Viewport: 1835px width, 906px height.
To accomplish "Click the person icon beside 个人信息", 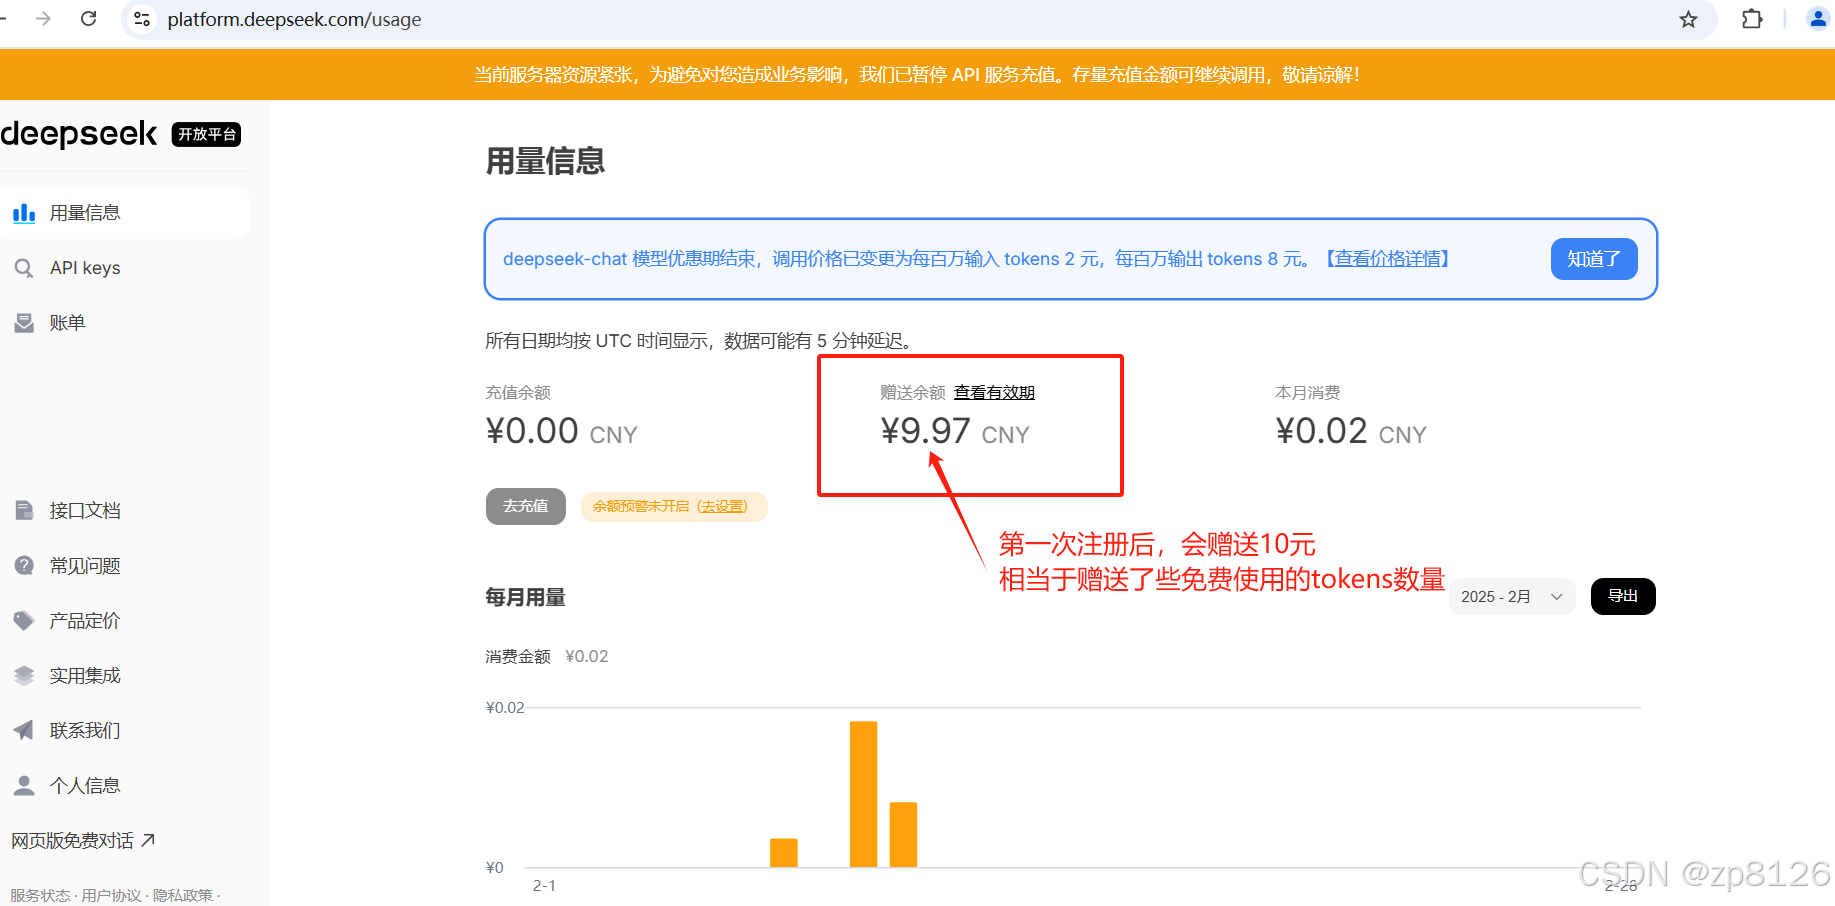I will click(24, 786).
